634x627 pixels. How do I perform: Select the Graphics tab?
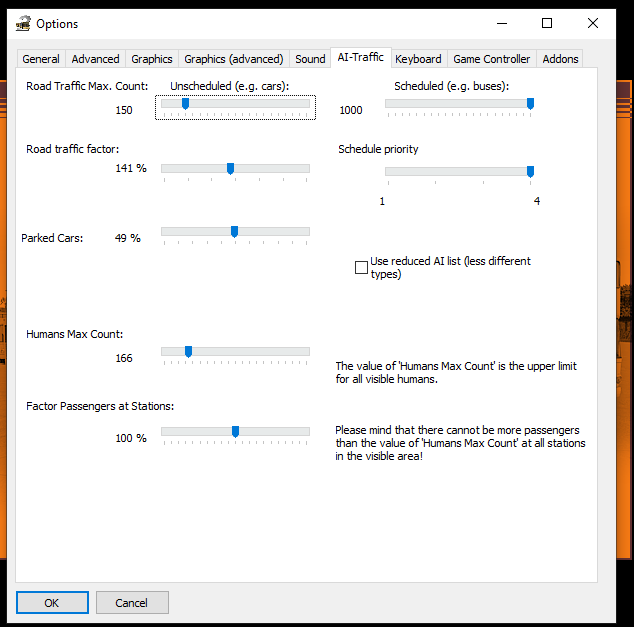pos(152,59)
